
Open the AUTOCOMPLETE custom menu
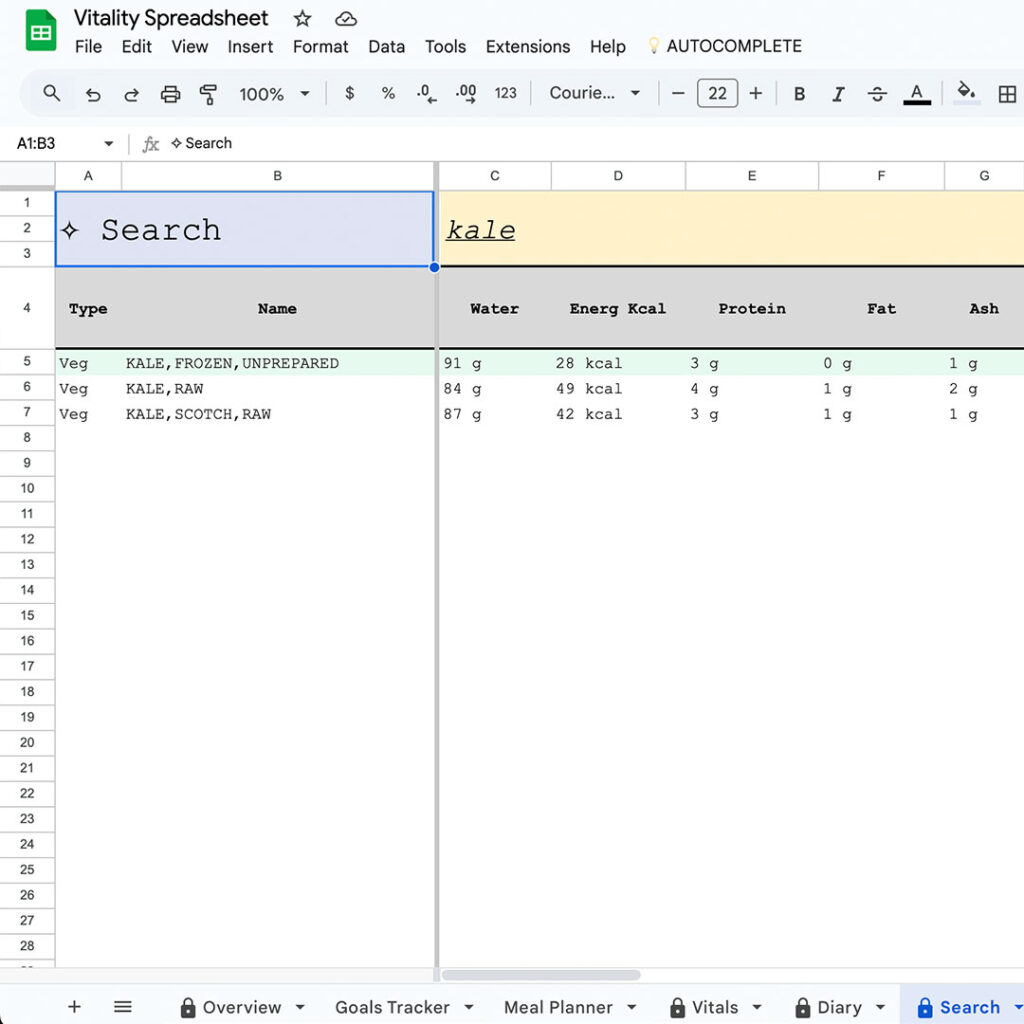tap(733, 46)
